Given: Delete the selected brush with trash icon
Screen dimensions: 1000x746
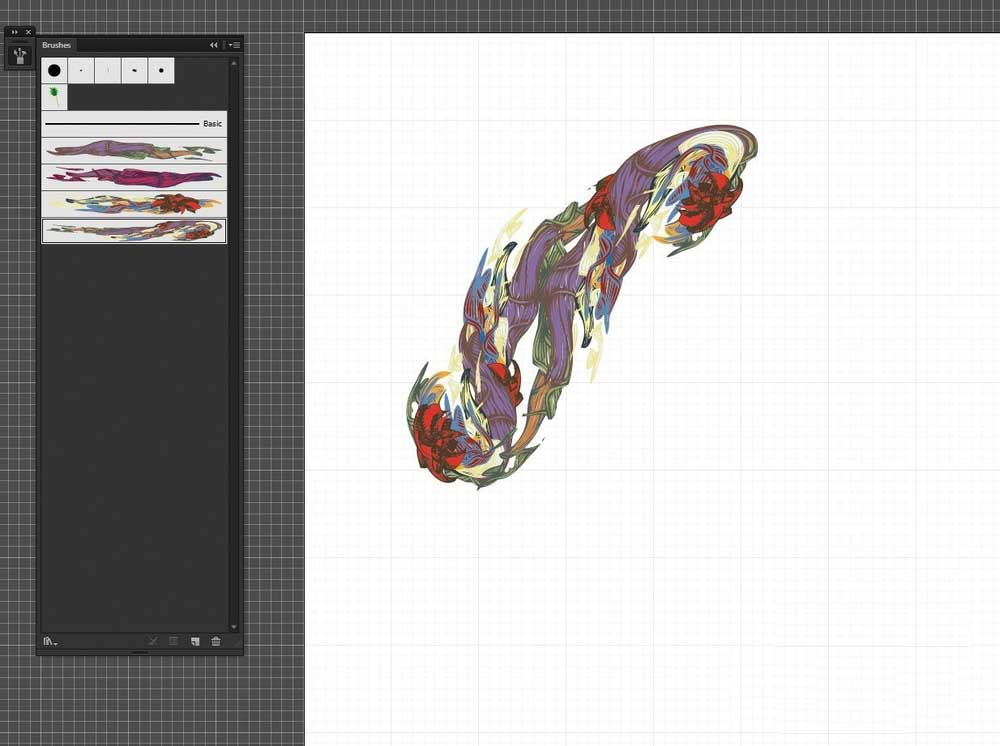Looking at the screenshot, I should click(x=216, y=641).
